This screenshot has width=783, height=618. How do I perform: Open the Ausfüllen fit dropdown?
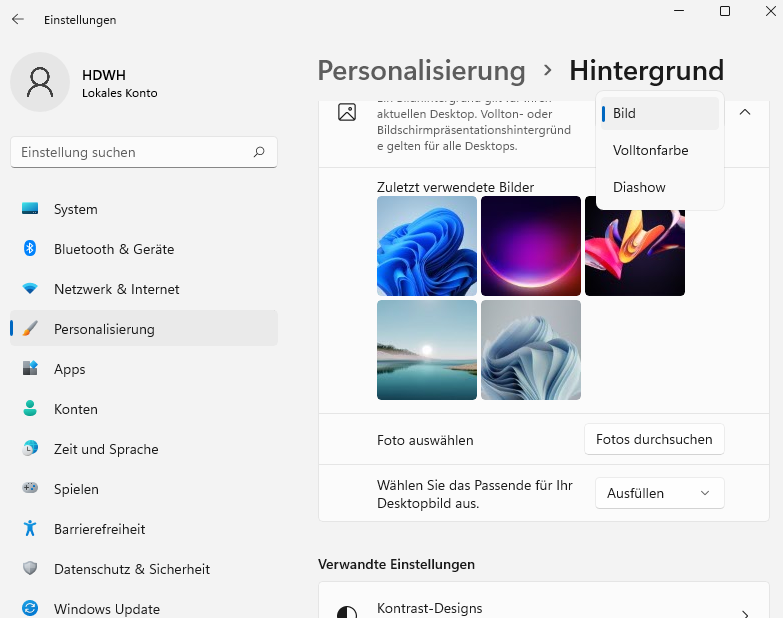[660, 493]
